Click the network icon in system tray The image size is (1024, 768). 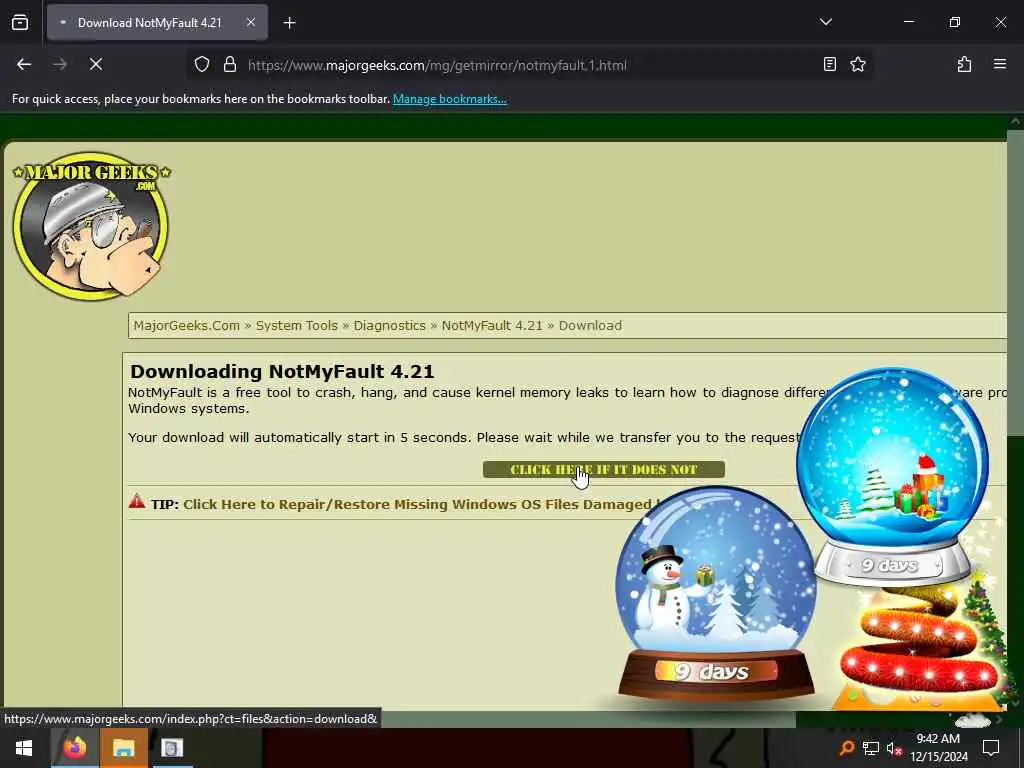871,748
